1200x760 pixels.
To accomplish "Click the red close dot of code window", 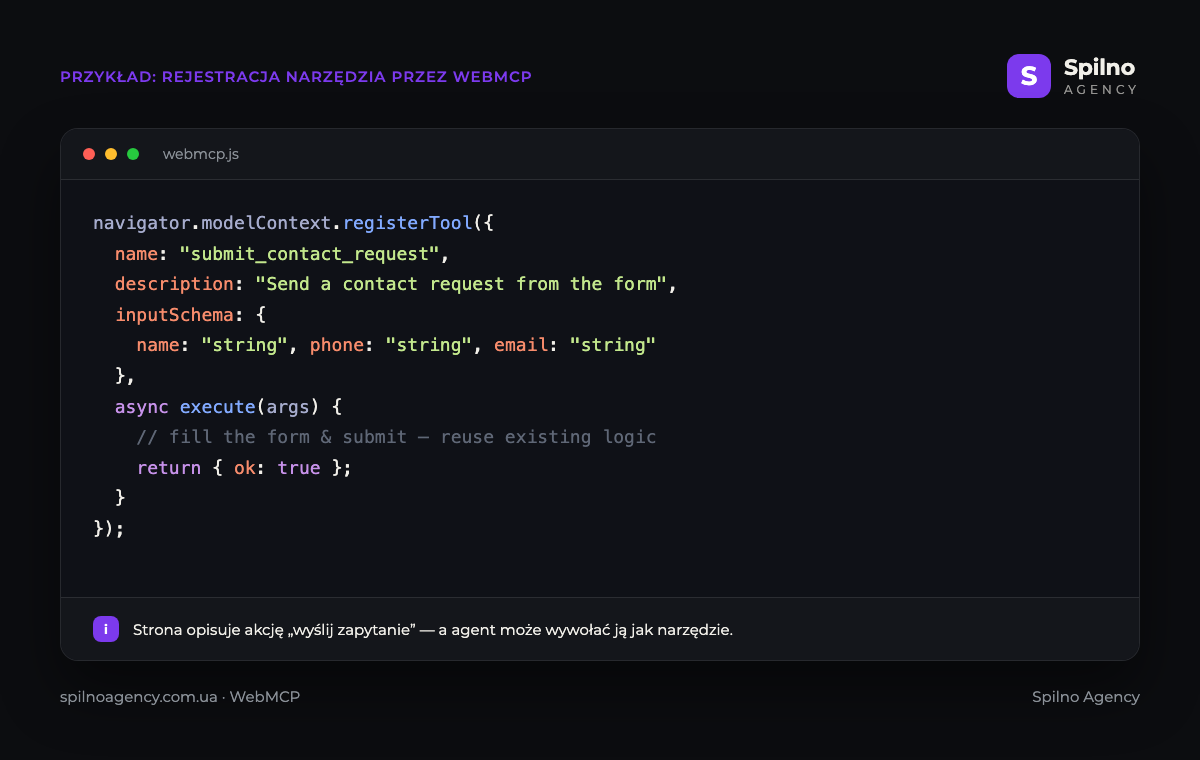I will pos(89,154).
